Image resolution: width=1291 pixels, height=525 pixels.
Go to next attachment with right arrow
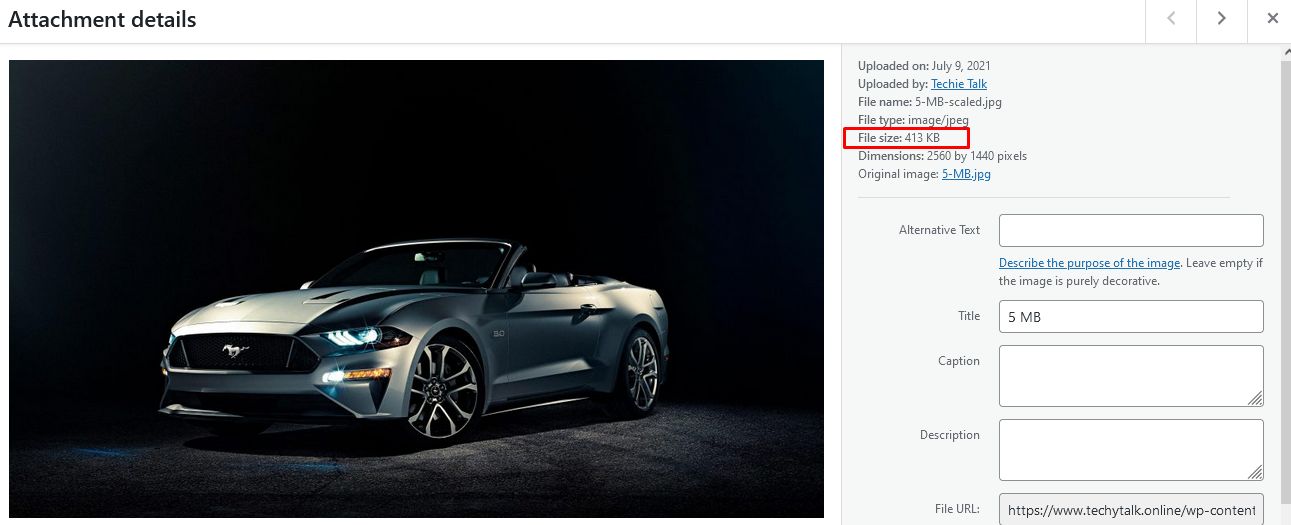pyautogui.click(x=1221, y=19)
